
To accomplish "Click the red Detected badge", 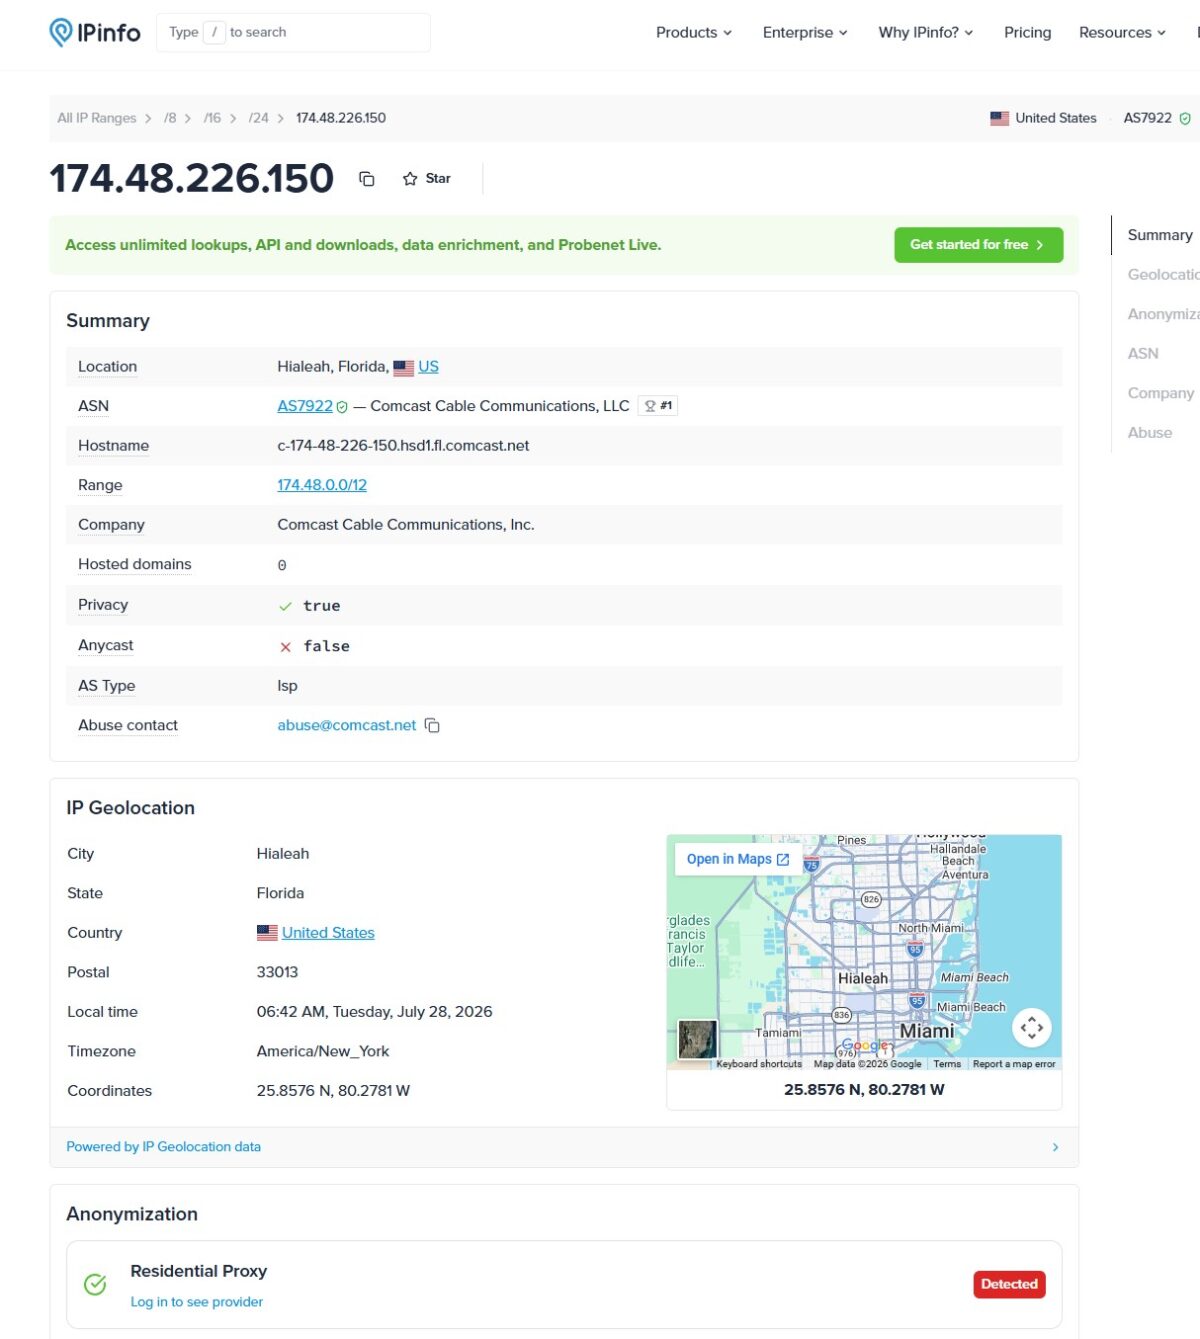I will tap(1009, 1284).
